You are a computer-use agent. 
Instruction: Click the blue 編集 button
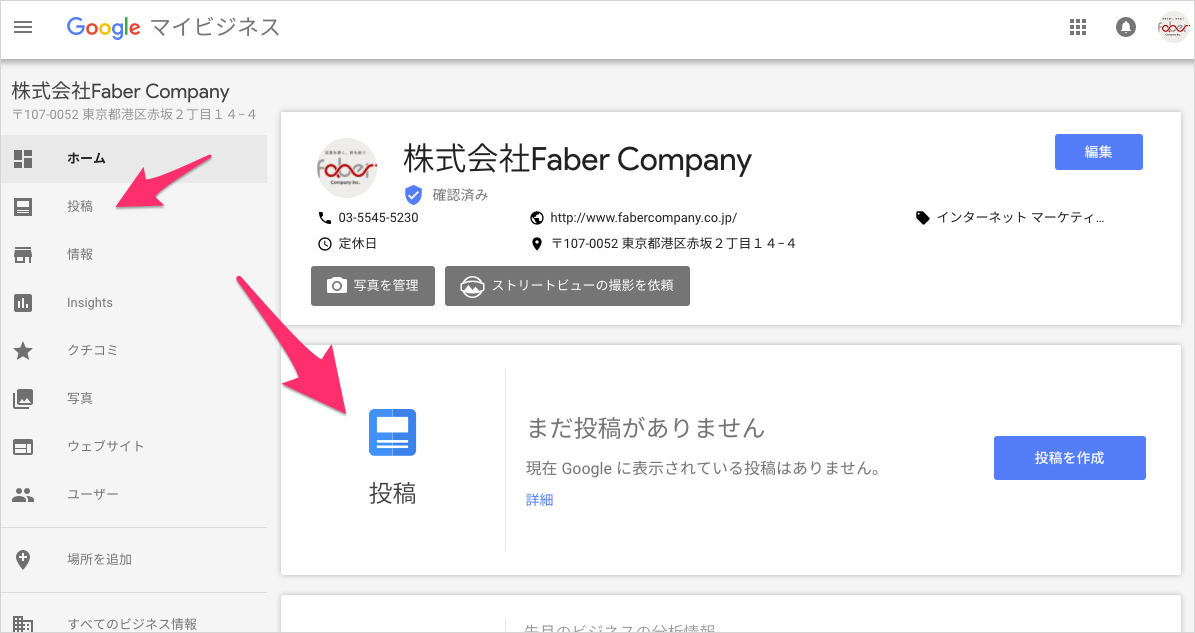pyautogui.click(x=1098, y=152)
